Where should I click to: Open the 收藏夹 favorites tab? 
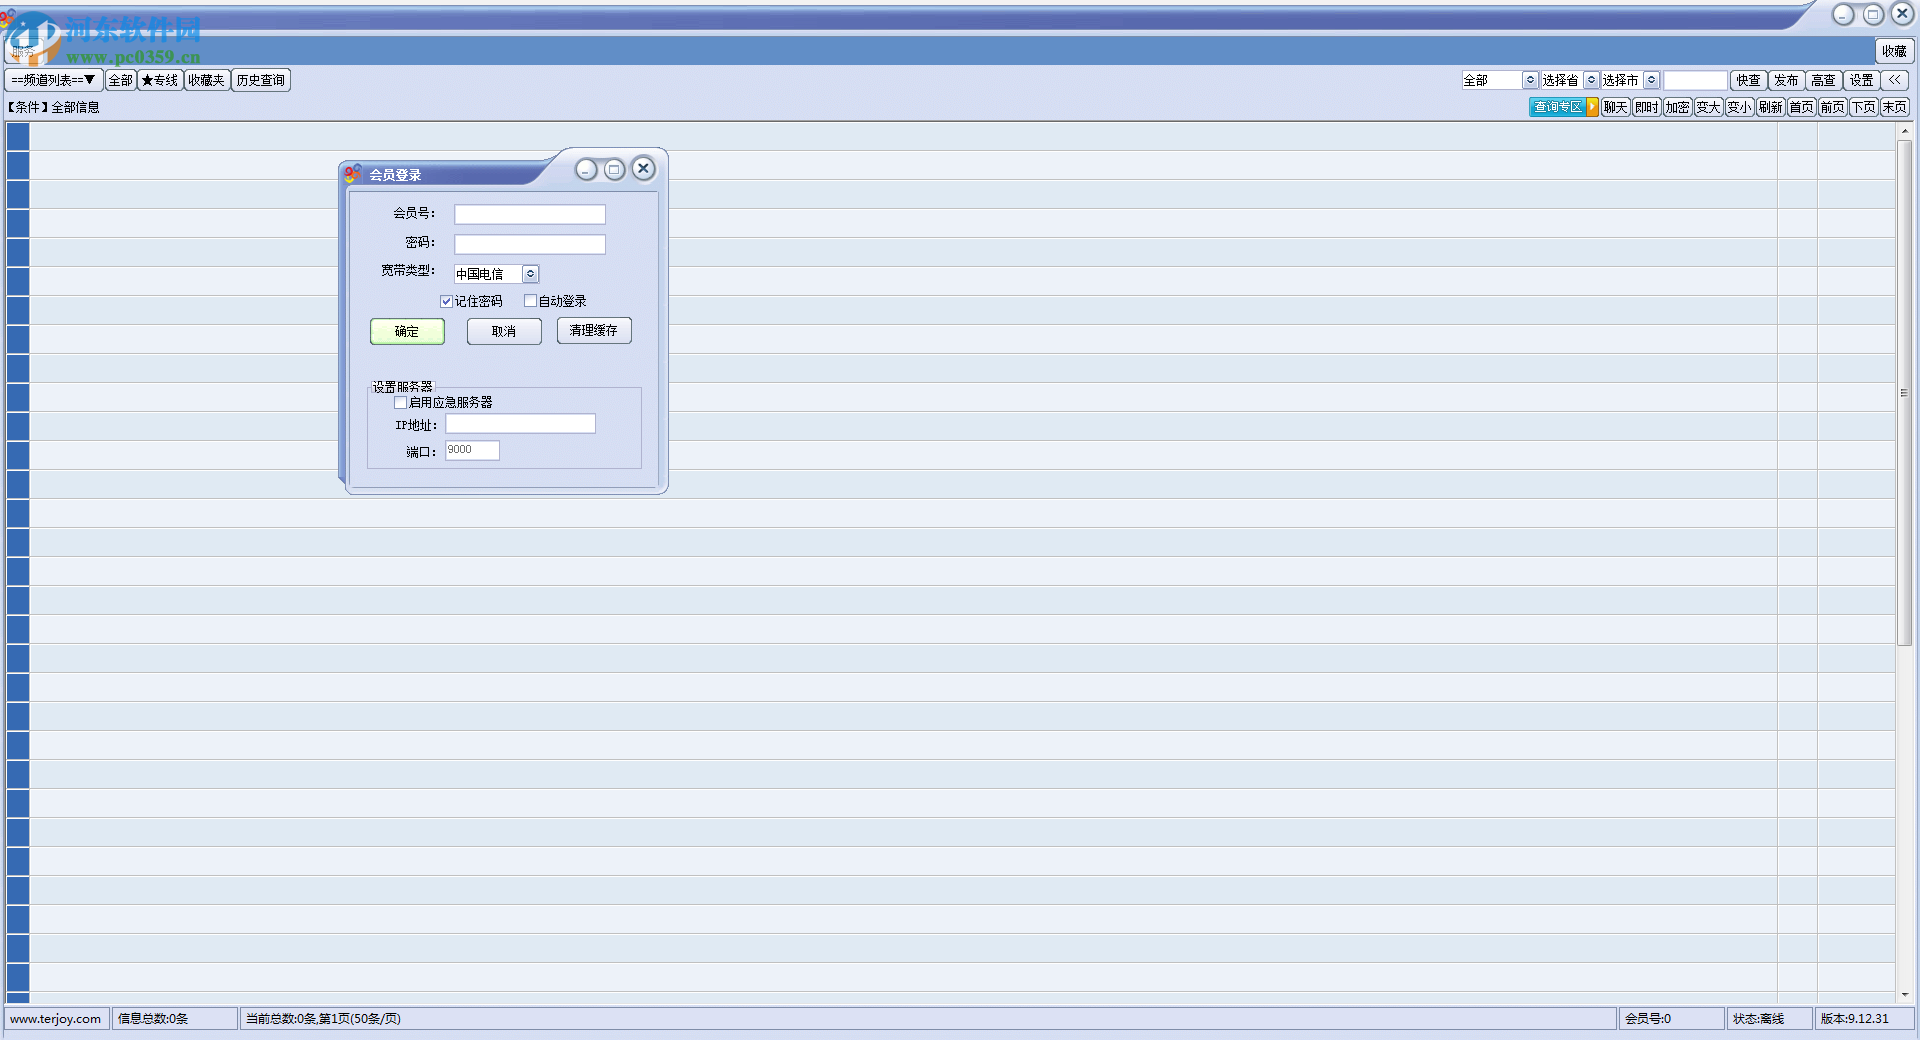(207, 80)
